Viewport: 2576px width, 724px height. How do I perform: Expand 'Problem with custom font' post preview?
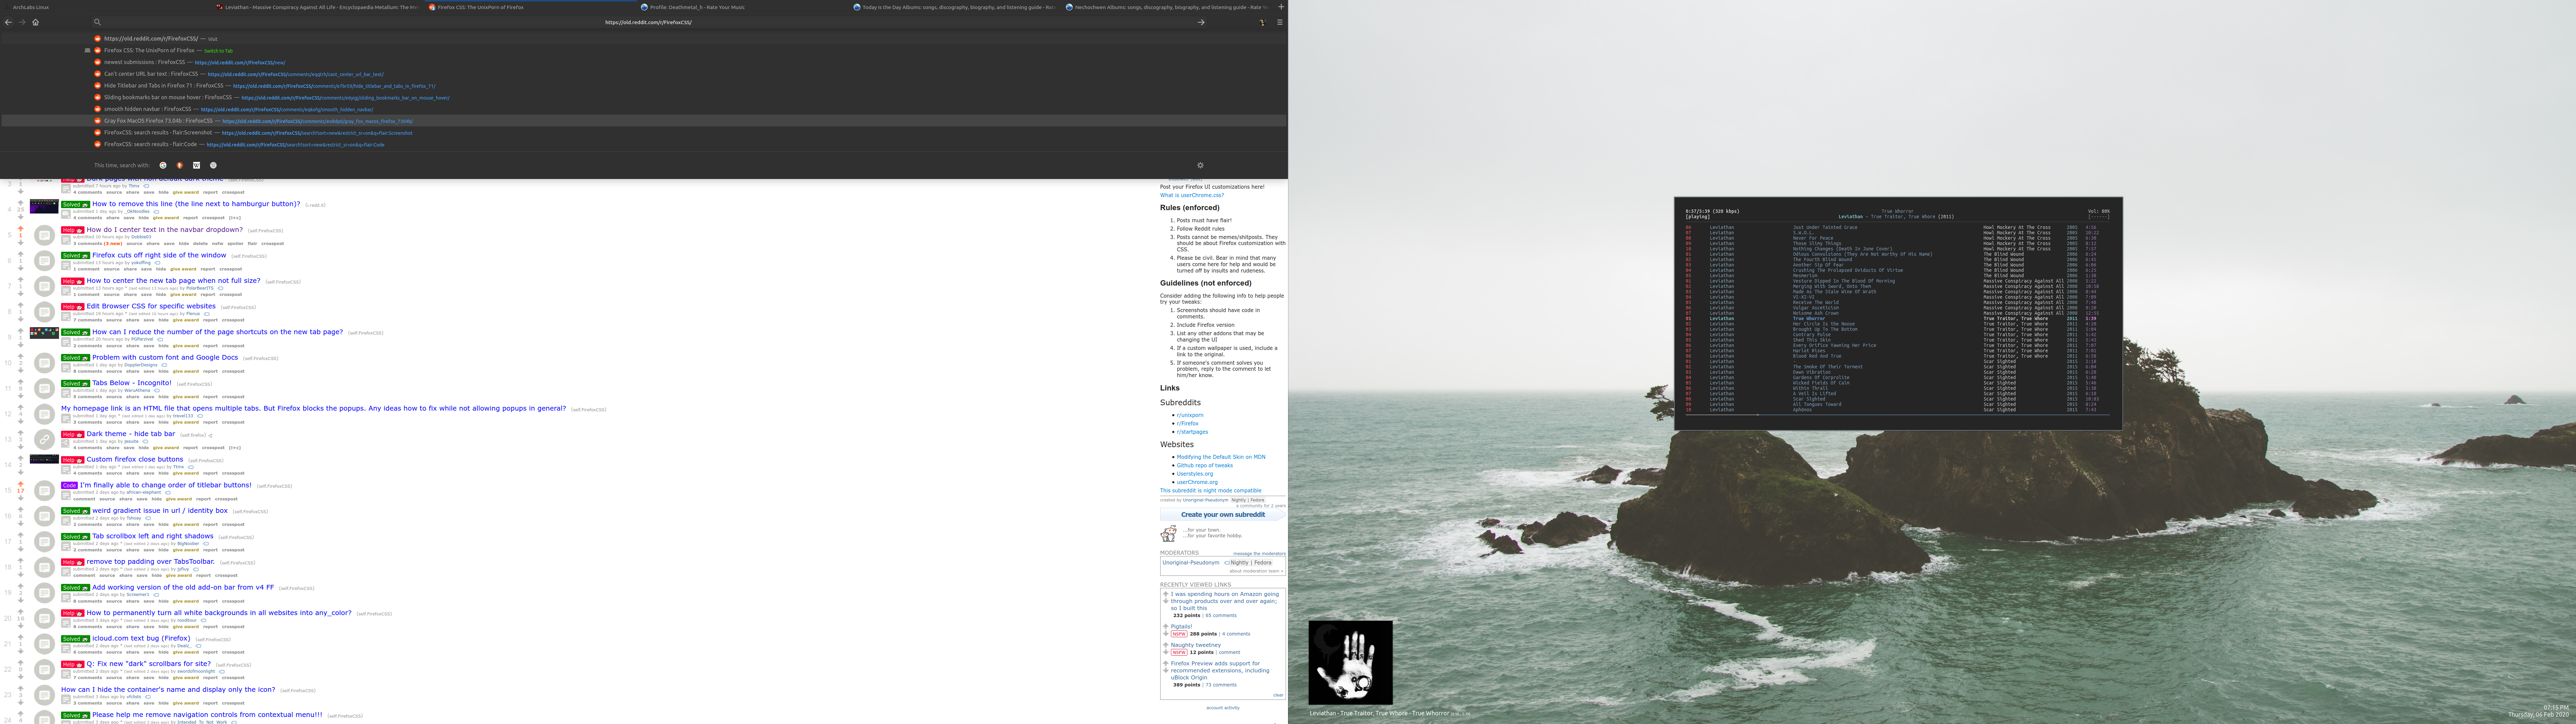pyautogui.click(x=66, y=368)
